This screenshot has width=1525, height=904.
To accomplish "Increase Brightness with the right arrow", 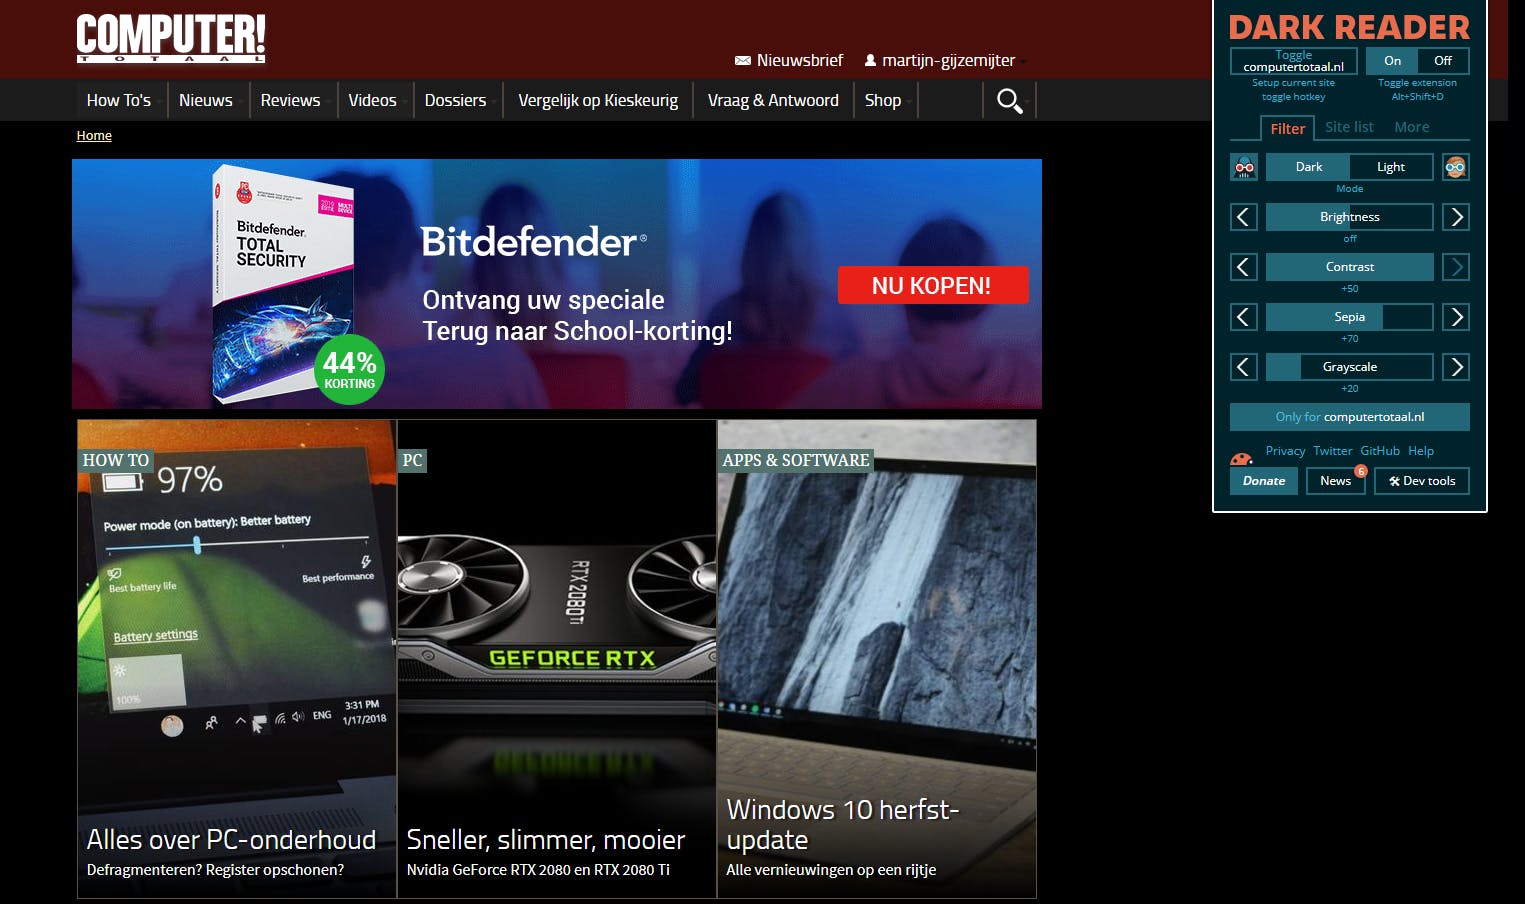I will 1456,217.
